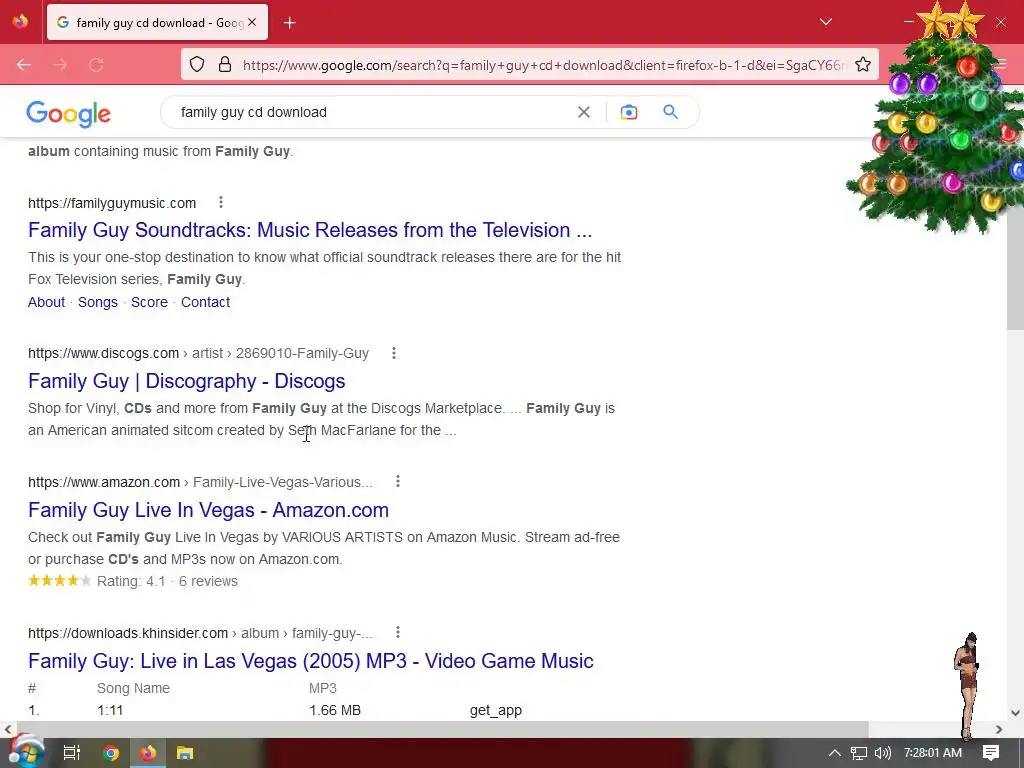Click the Rating: 4.1 text
The image size is (1024, 768).
(x=131, y=581)
